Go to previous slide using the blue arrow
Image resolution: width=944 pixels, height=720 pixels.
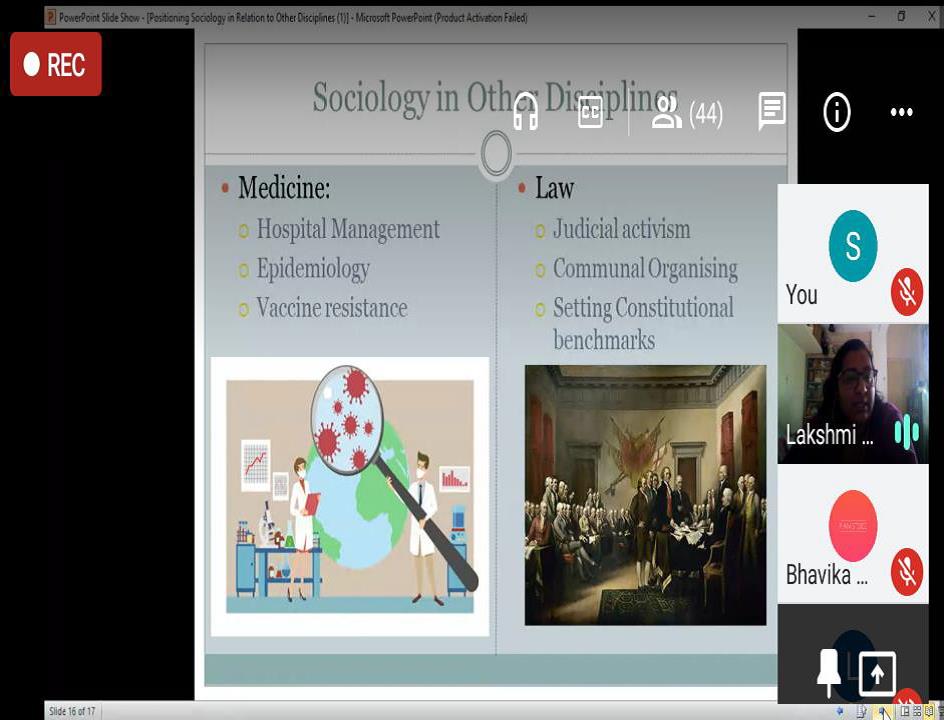(840, 711)
